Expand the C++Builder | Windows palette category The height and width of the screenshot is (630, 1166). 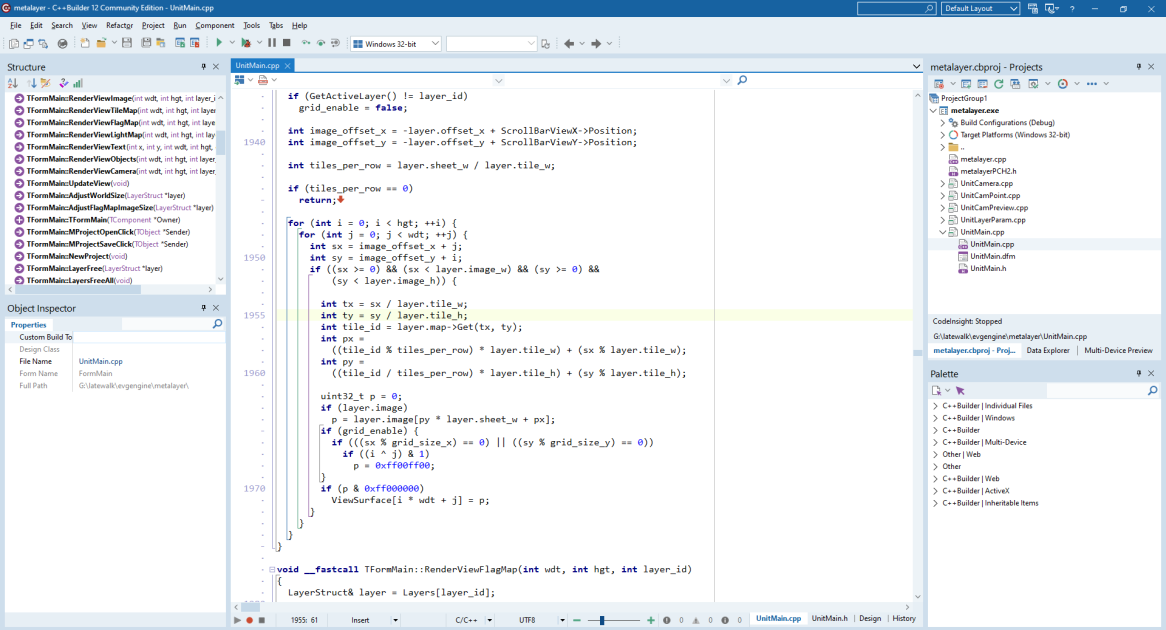click(x=935, y=418)
